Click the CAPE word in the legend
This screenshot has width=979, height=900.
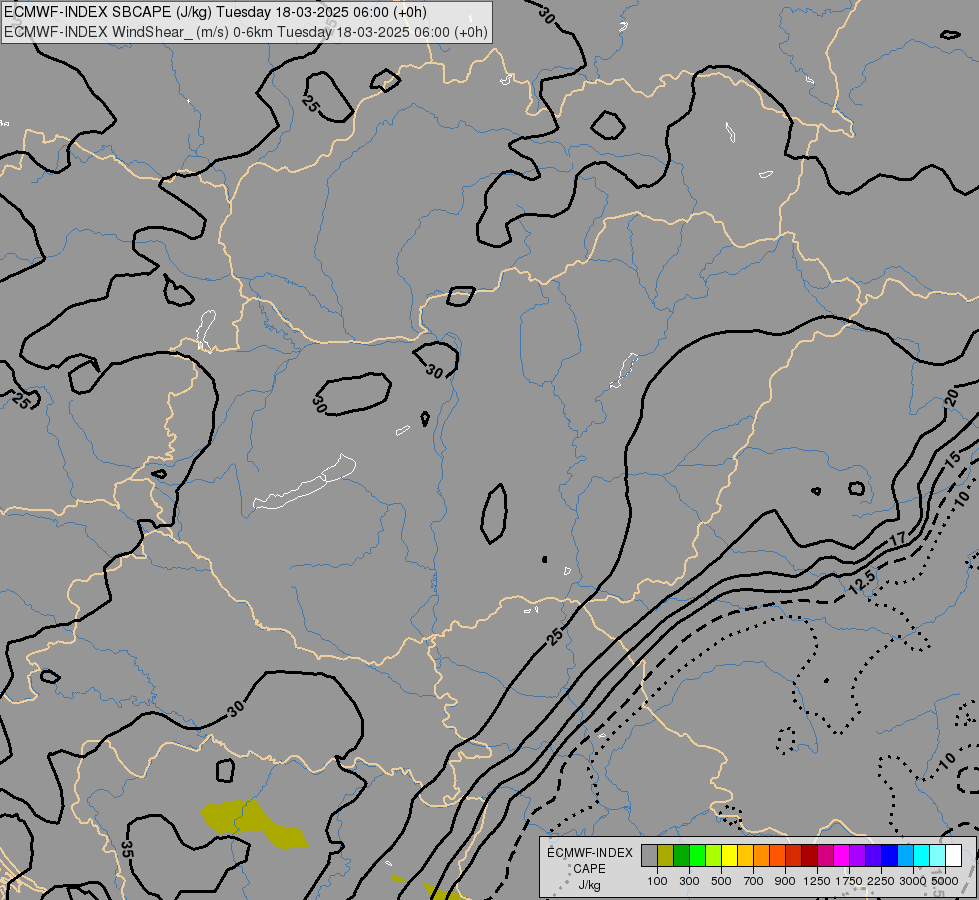pos(589,869)
